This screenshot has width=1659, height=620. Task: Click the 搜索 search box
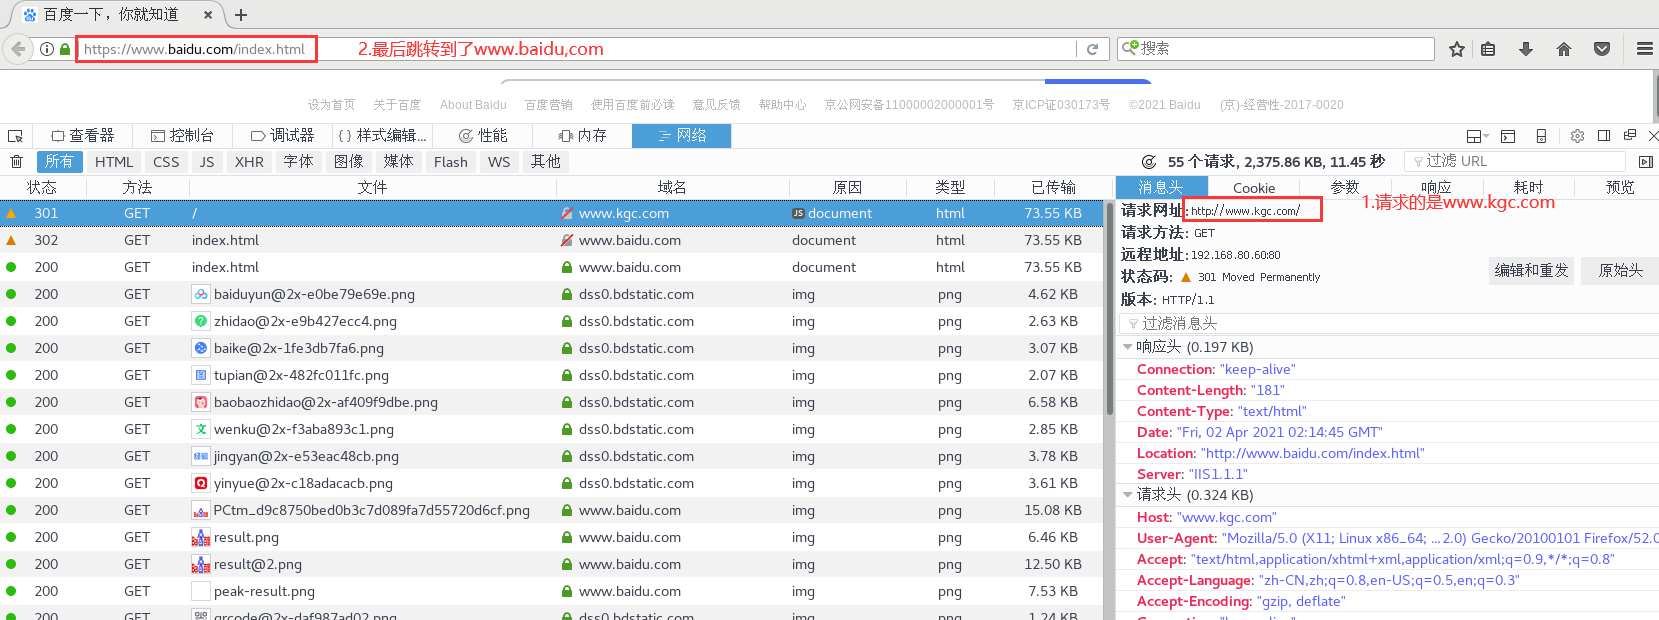point(1277,48)
